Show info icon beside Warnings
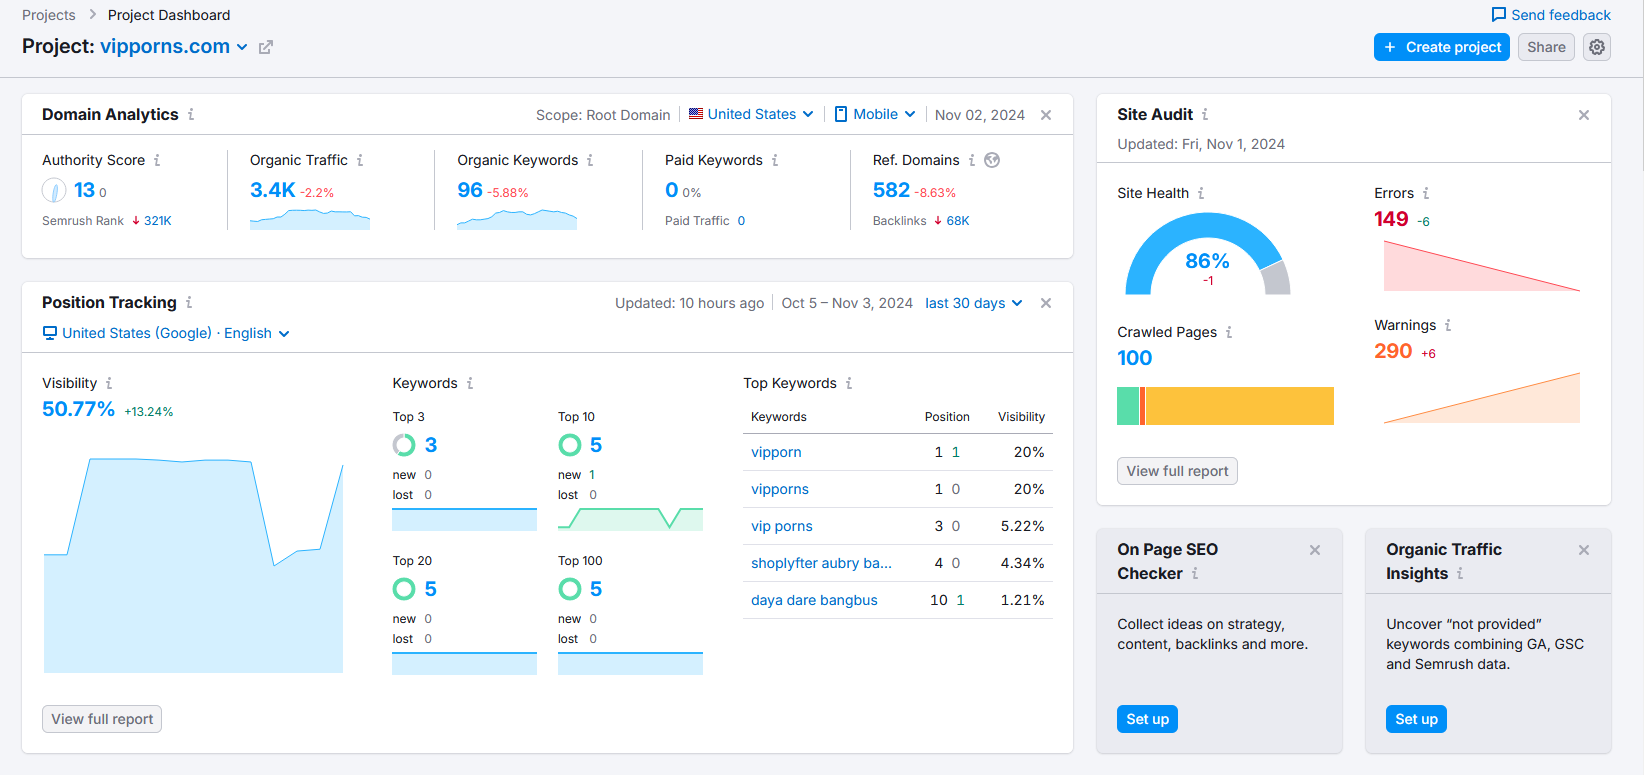The image size is (1644, 775). coord(1448,325)
